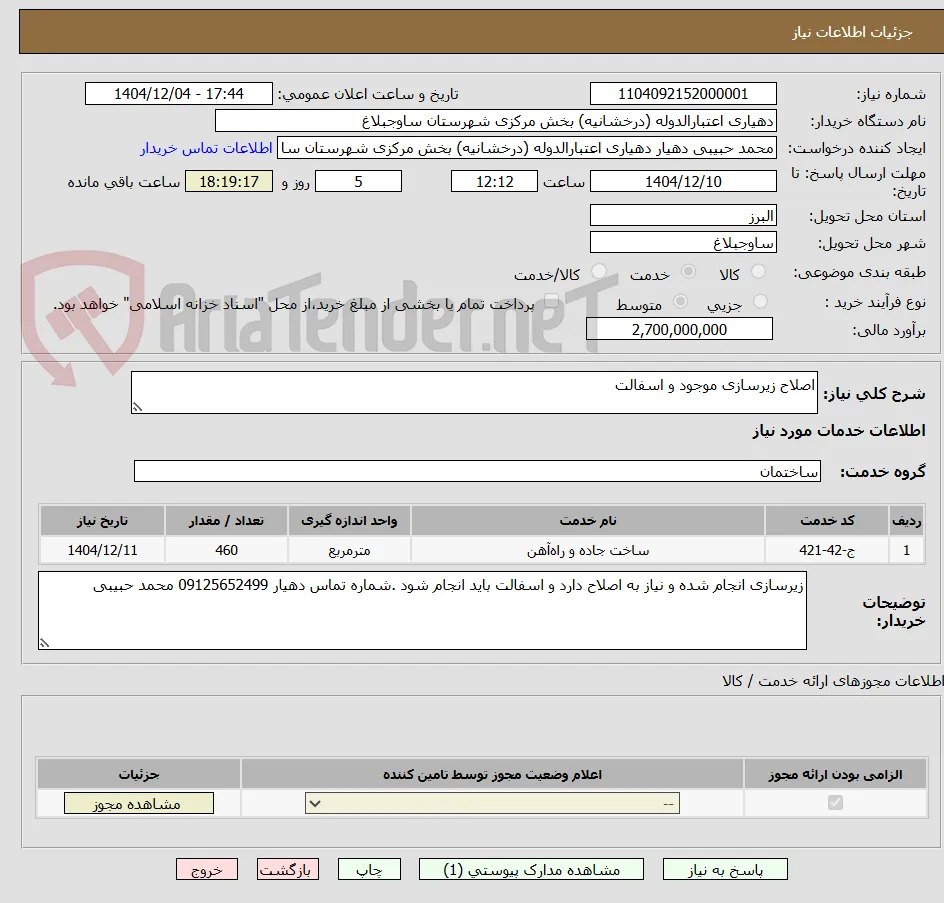Click the جزئیات اطلاعات نیاز page title
This screenshot has height=903, width=944.
[x=852, y=32]
